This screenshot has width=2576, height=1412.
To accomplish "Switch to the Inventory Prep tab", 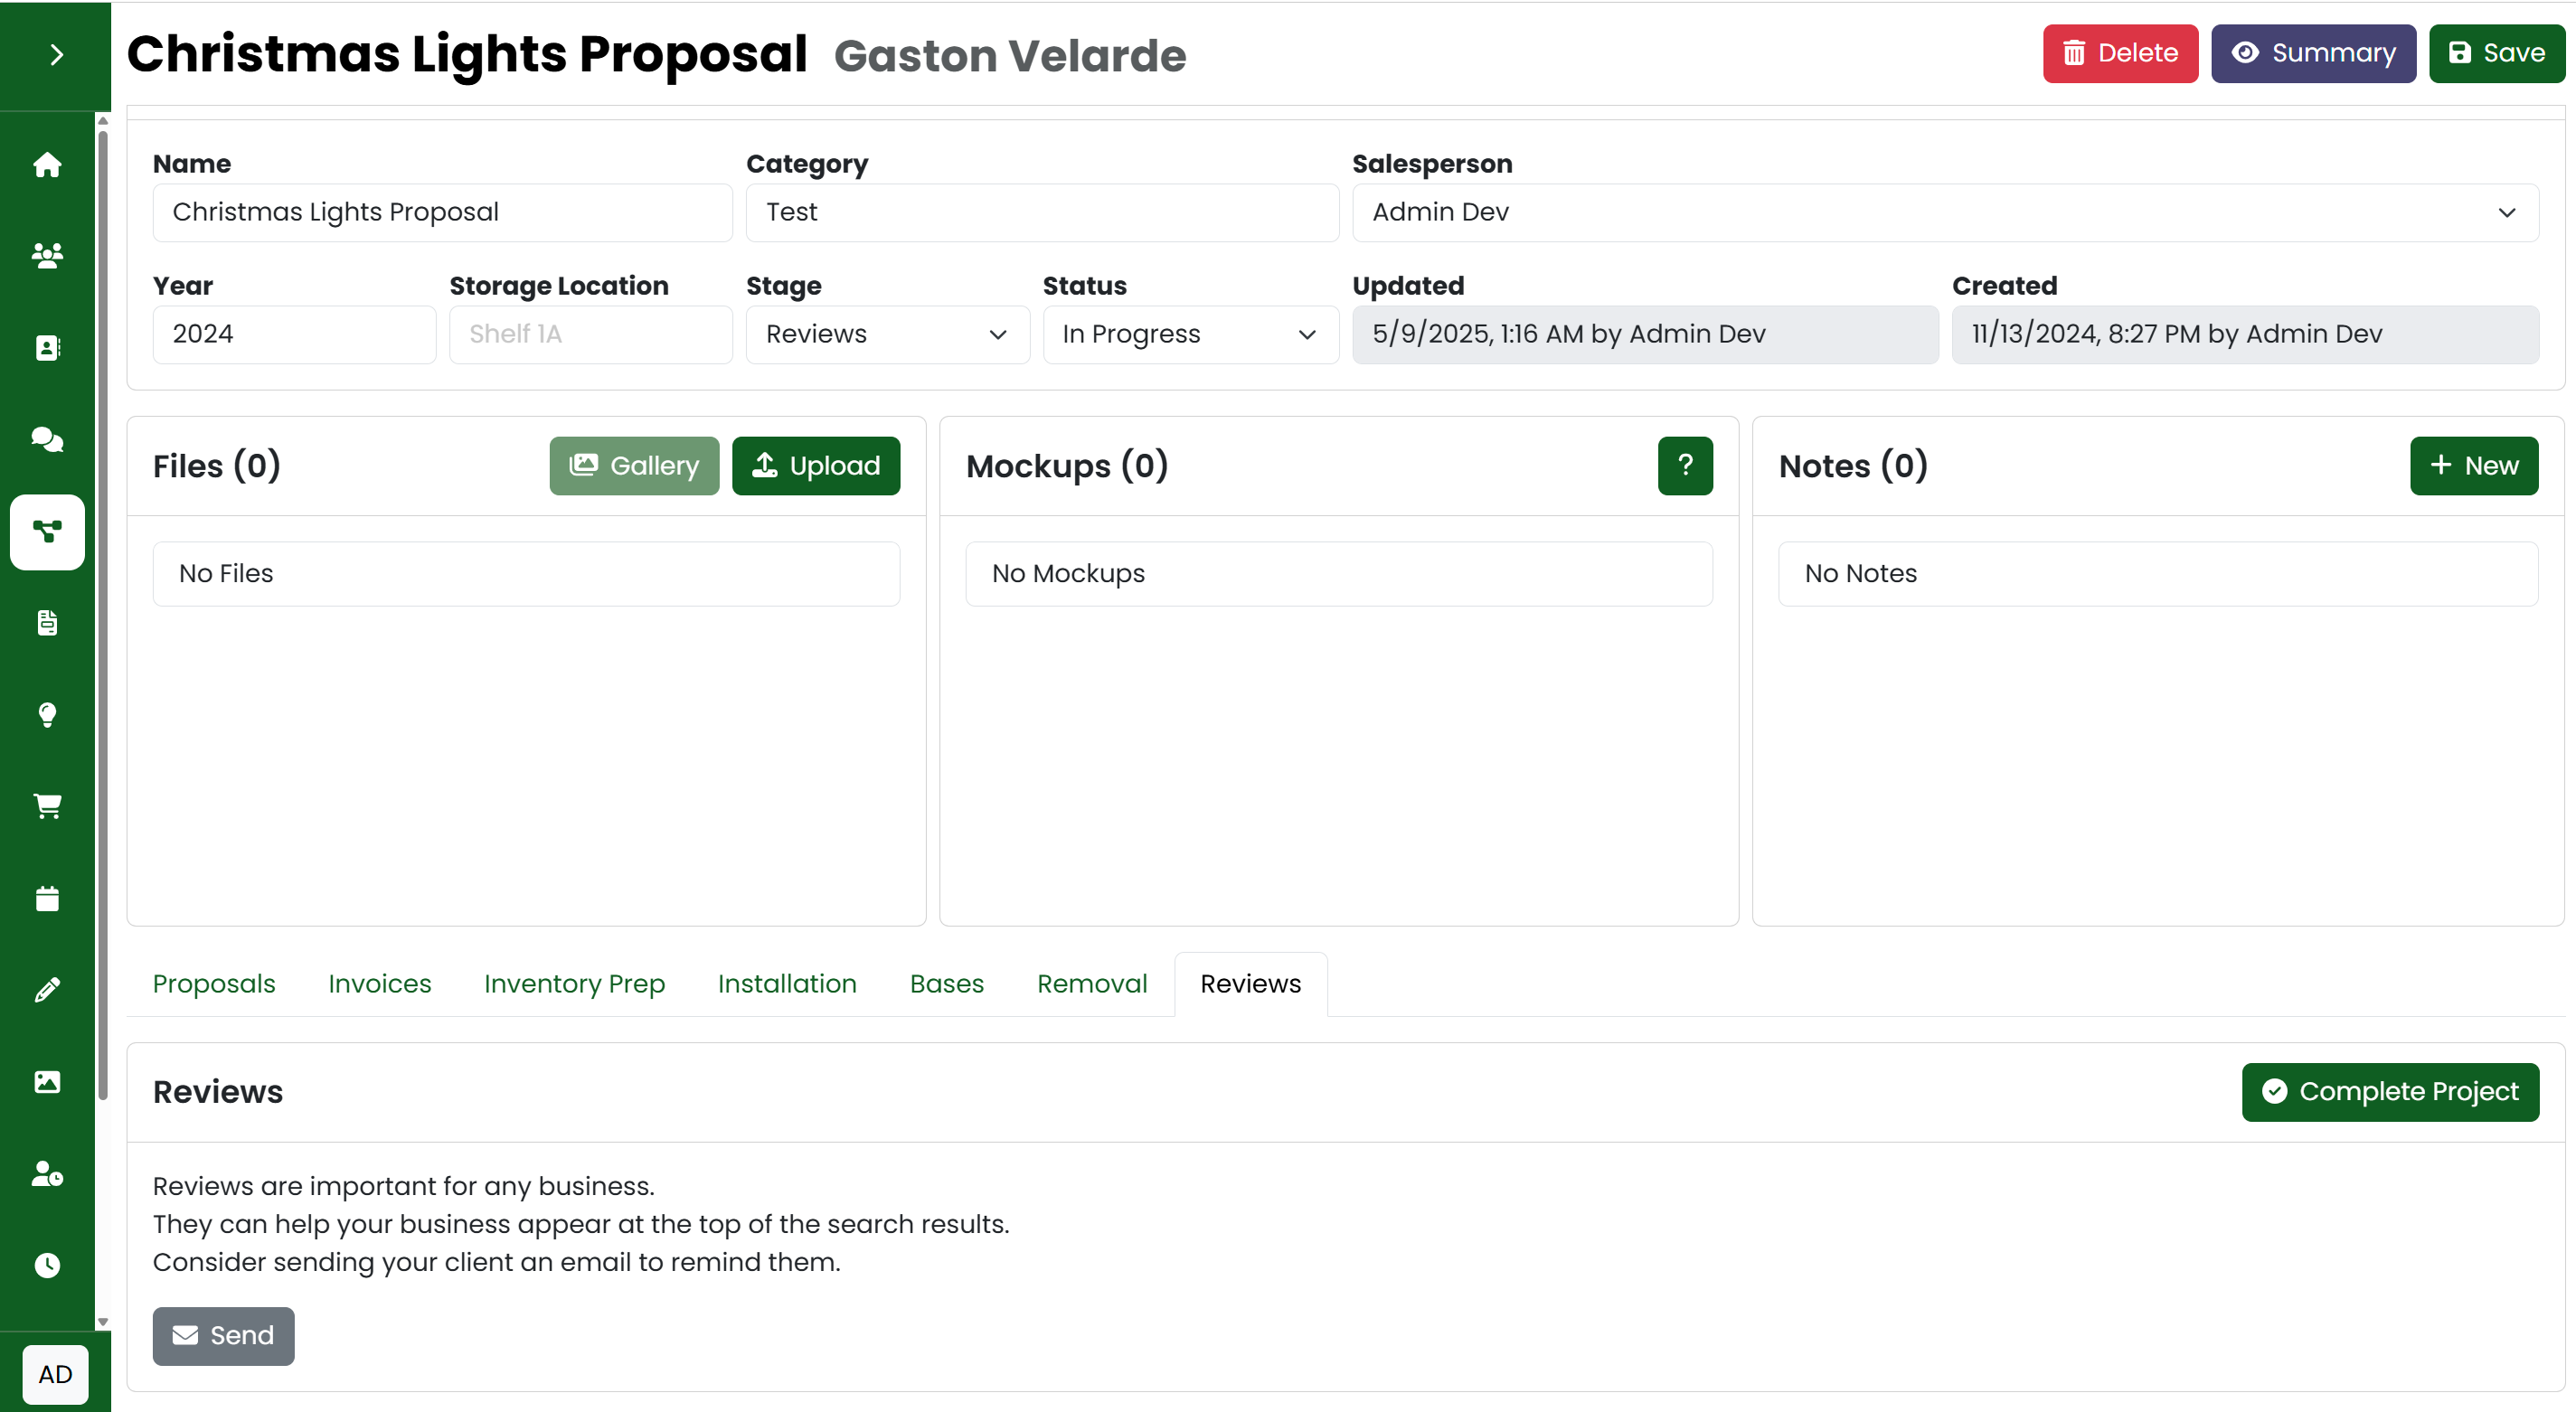I will tap(574, 984).
